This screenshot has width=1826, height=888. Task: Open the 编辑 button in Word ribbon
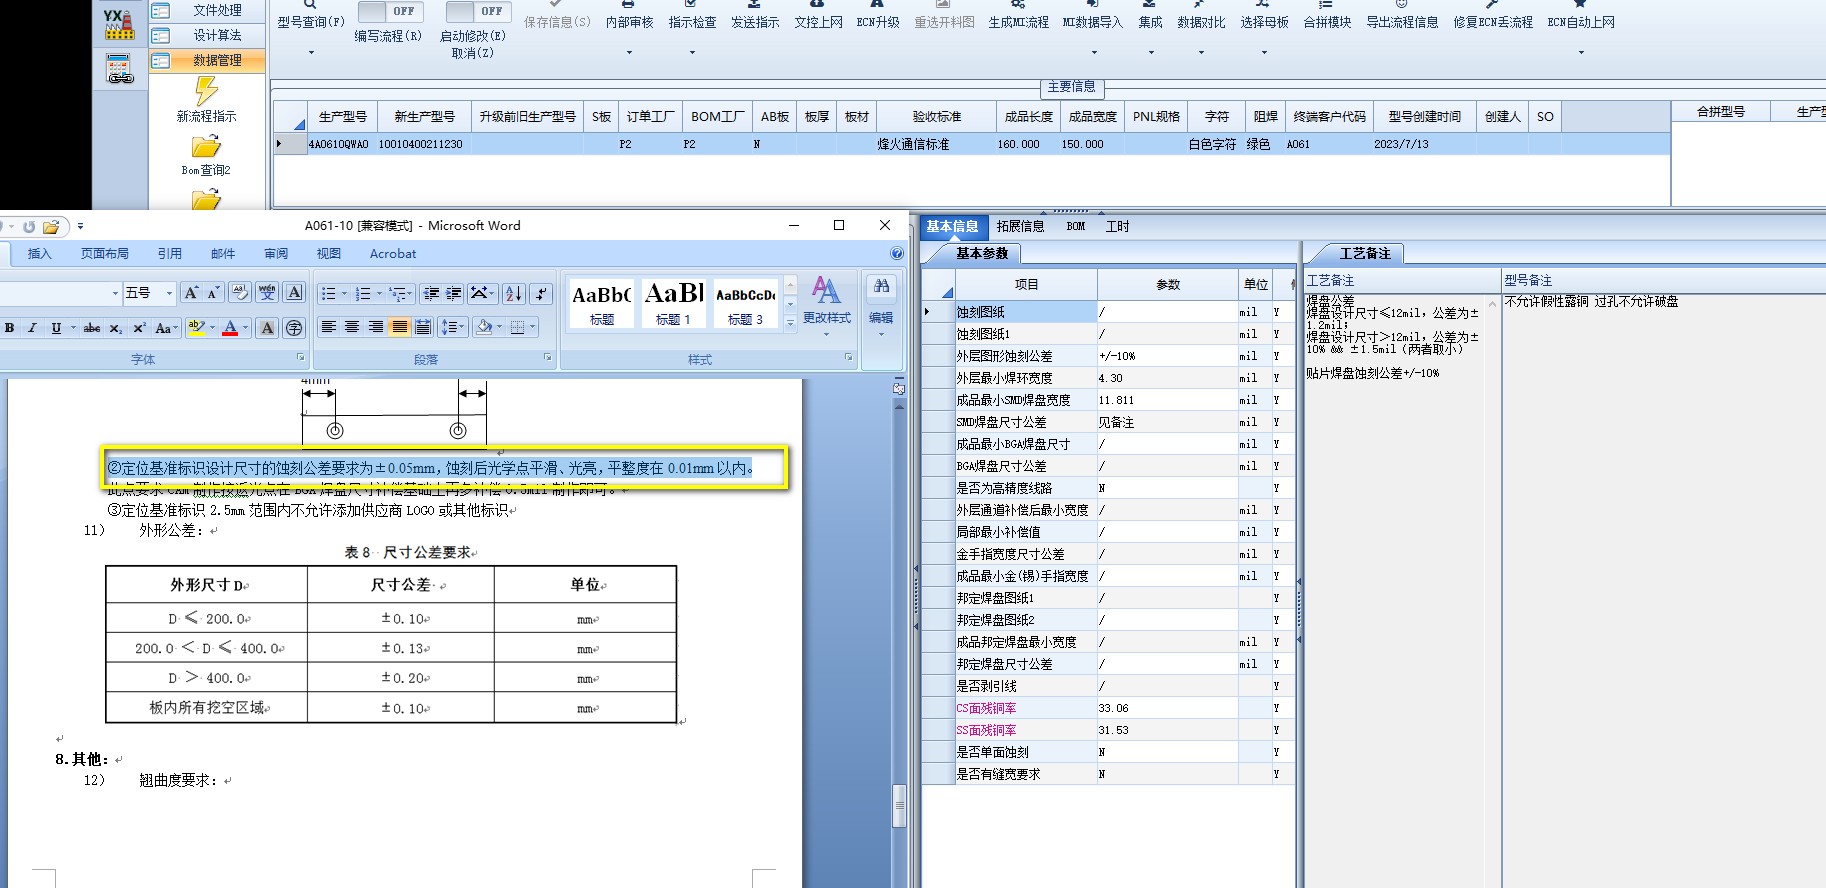[881, 305]
